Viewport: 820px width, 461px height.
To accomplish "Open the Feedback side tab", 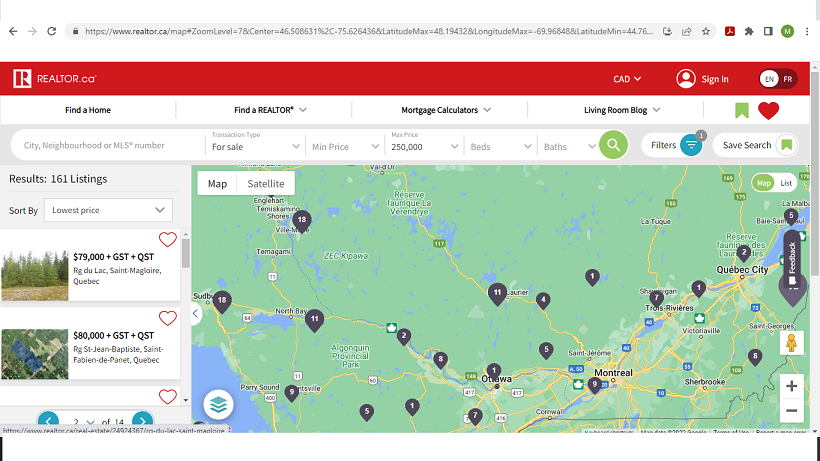I will (792, 260).
